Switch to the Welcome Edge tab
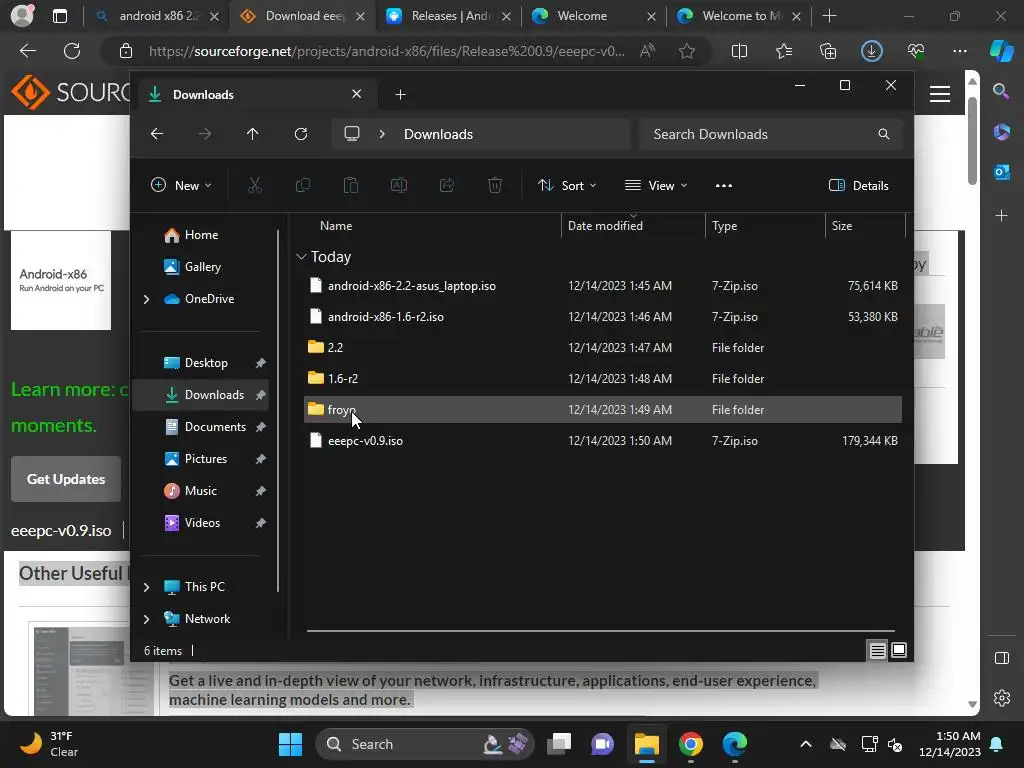 (594, 16)
